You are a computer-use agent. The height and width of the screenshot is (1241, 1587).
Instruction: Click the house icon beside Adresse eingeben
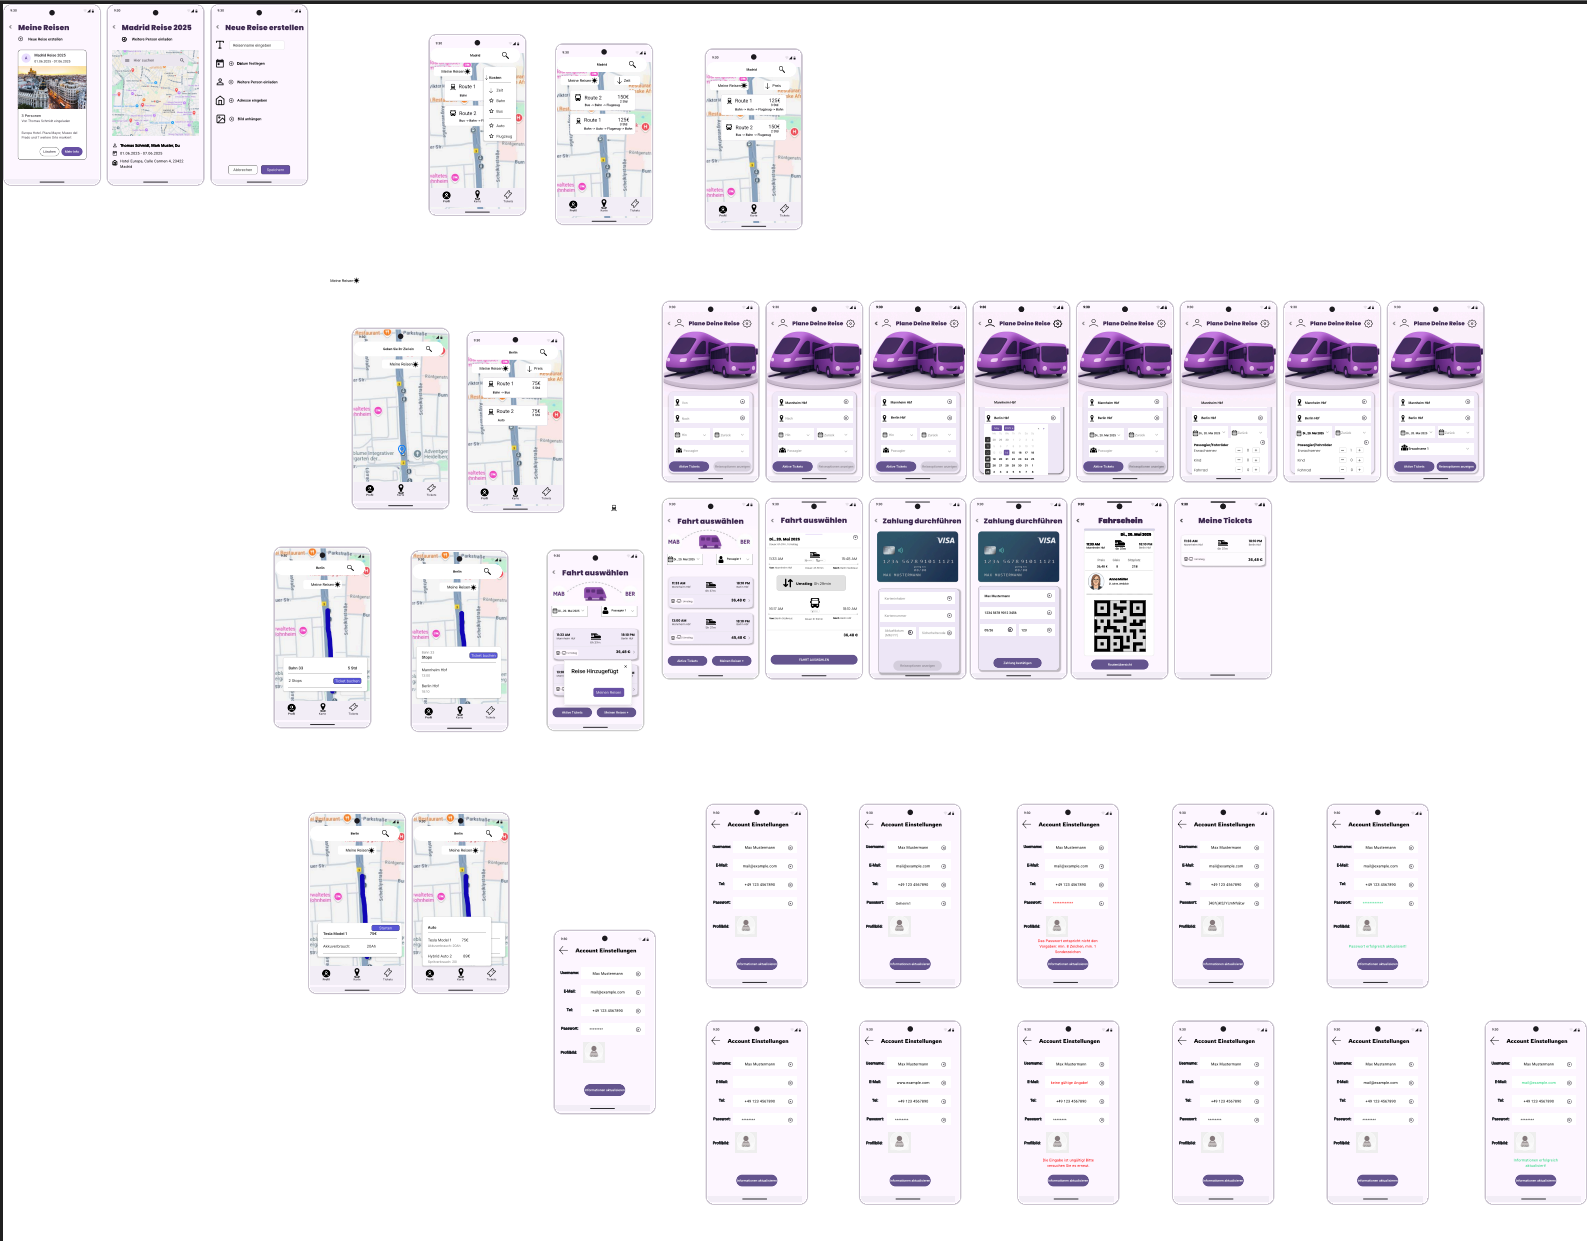coord(220,100)
